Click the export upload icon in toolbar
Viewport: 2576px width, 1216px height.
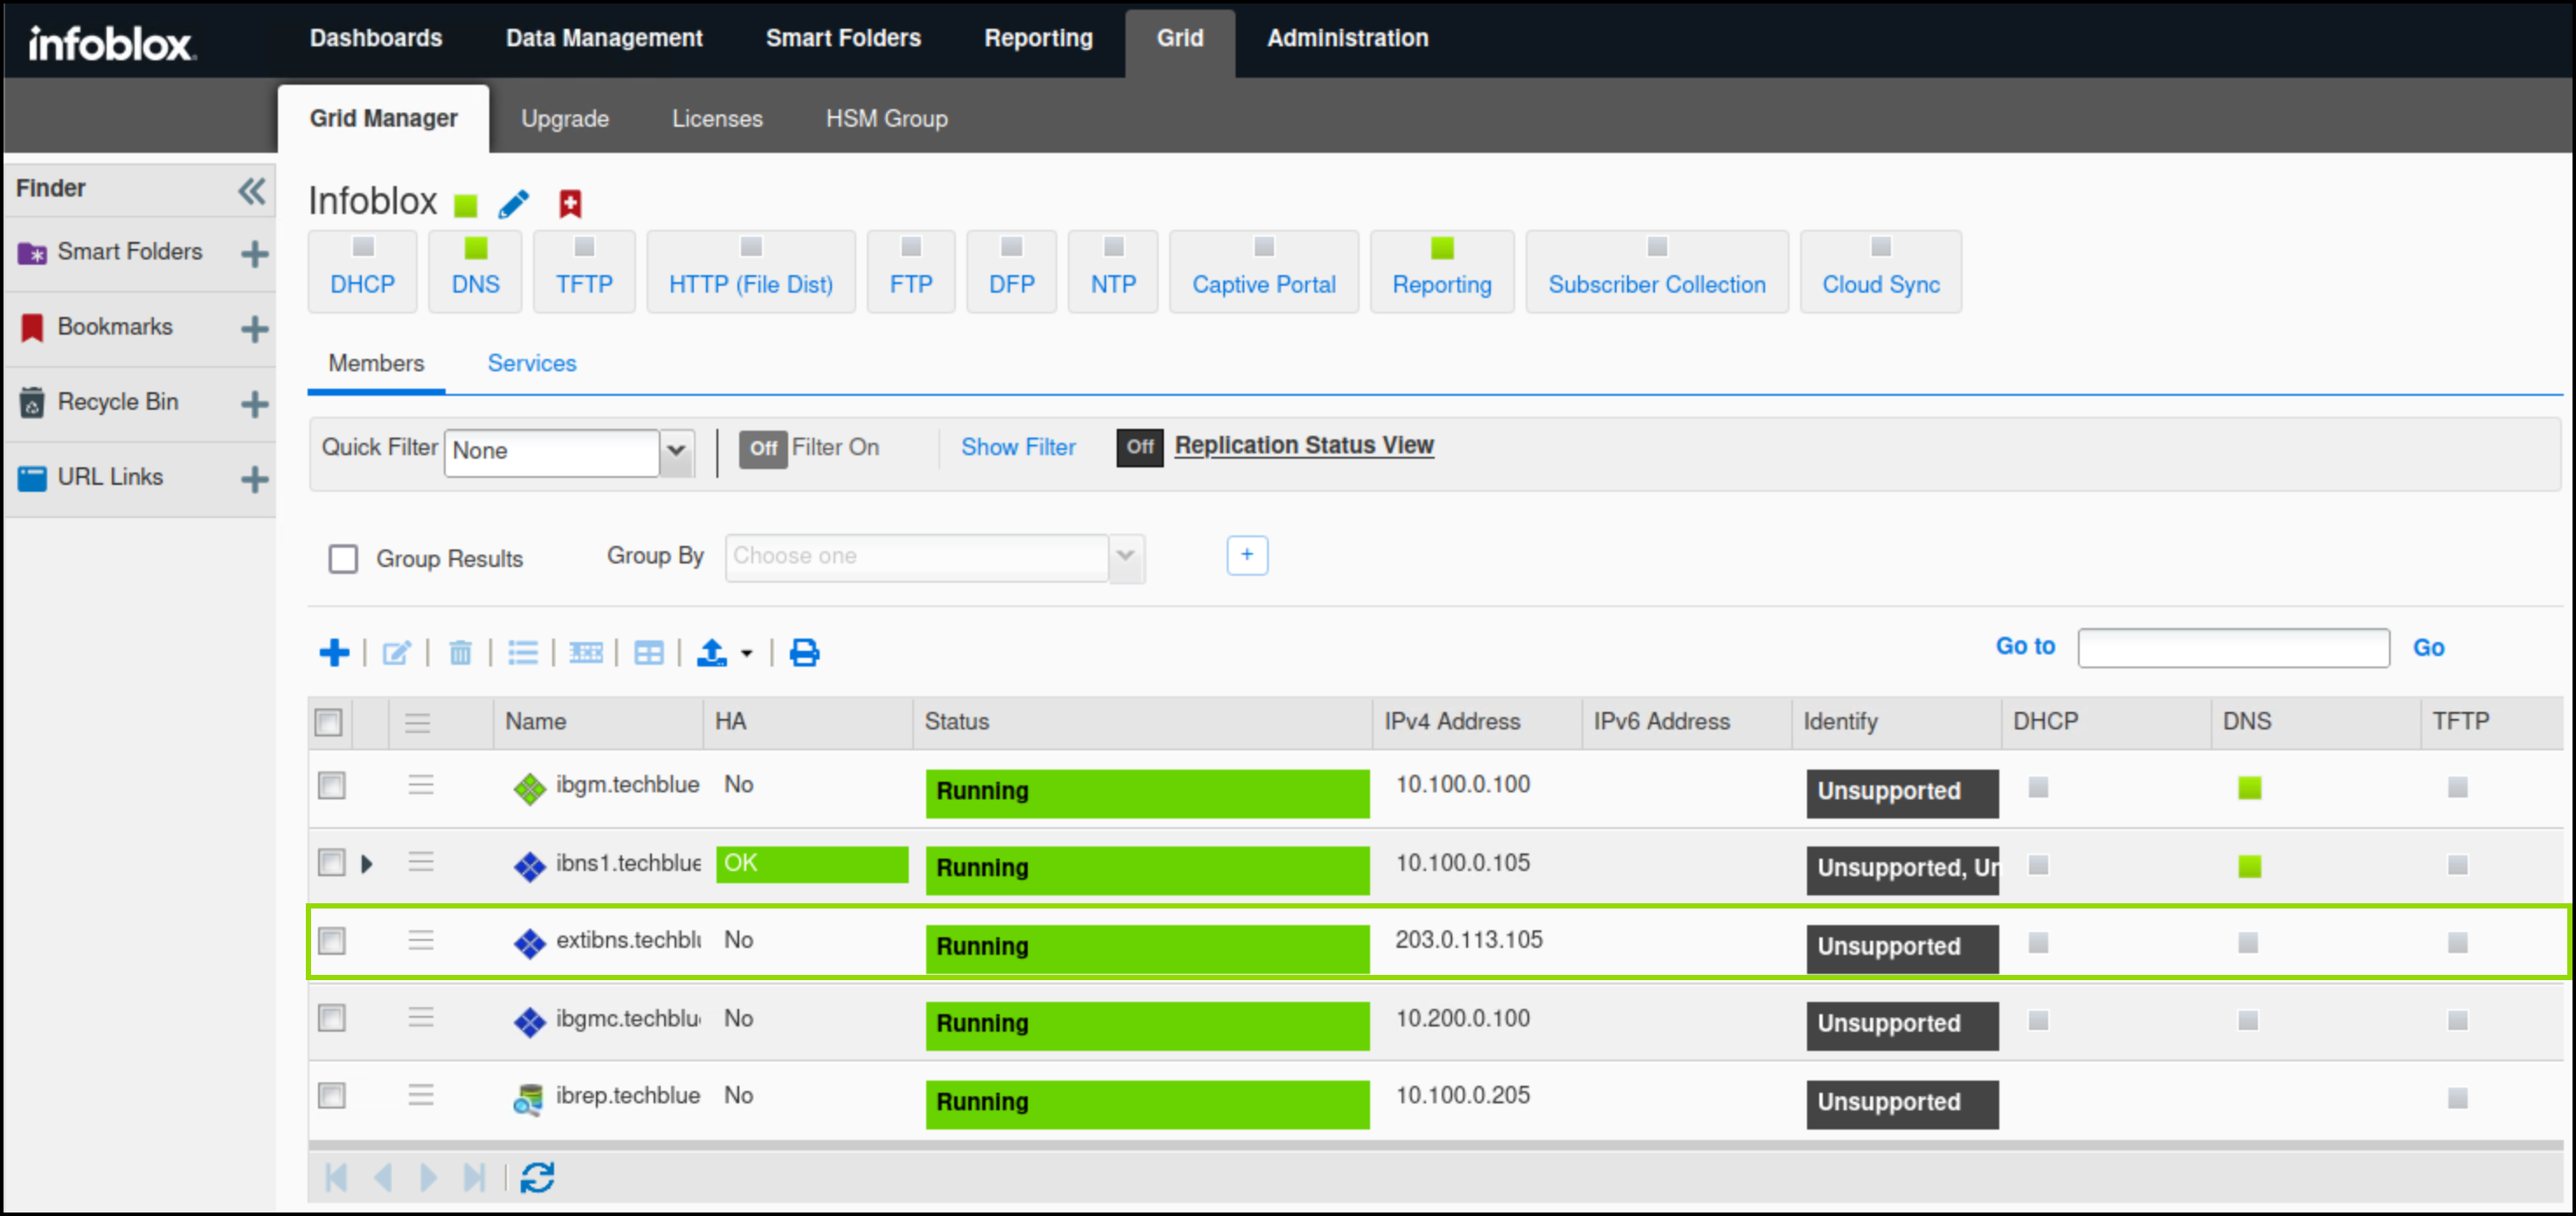tap(712, 653)
